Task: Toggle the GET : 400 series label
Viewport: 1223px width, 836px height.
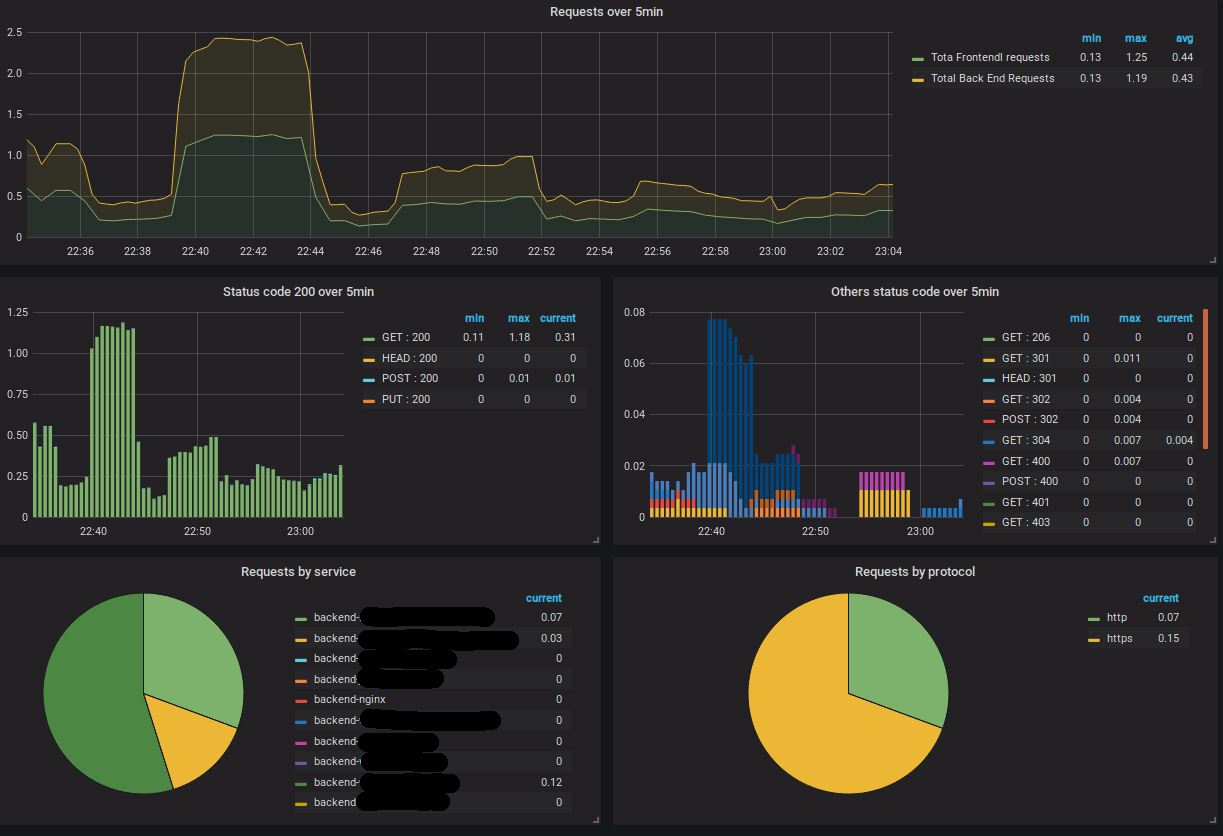Action: pyautogui.click(x=1026, y=461)
